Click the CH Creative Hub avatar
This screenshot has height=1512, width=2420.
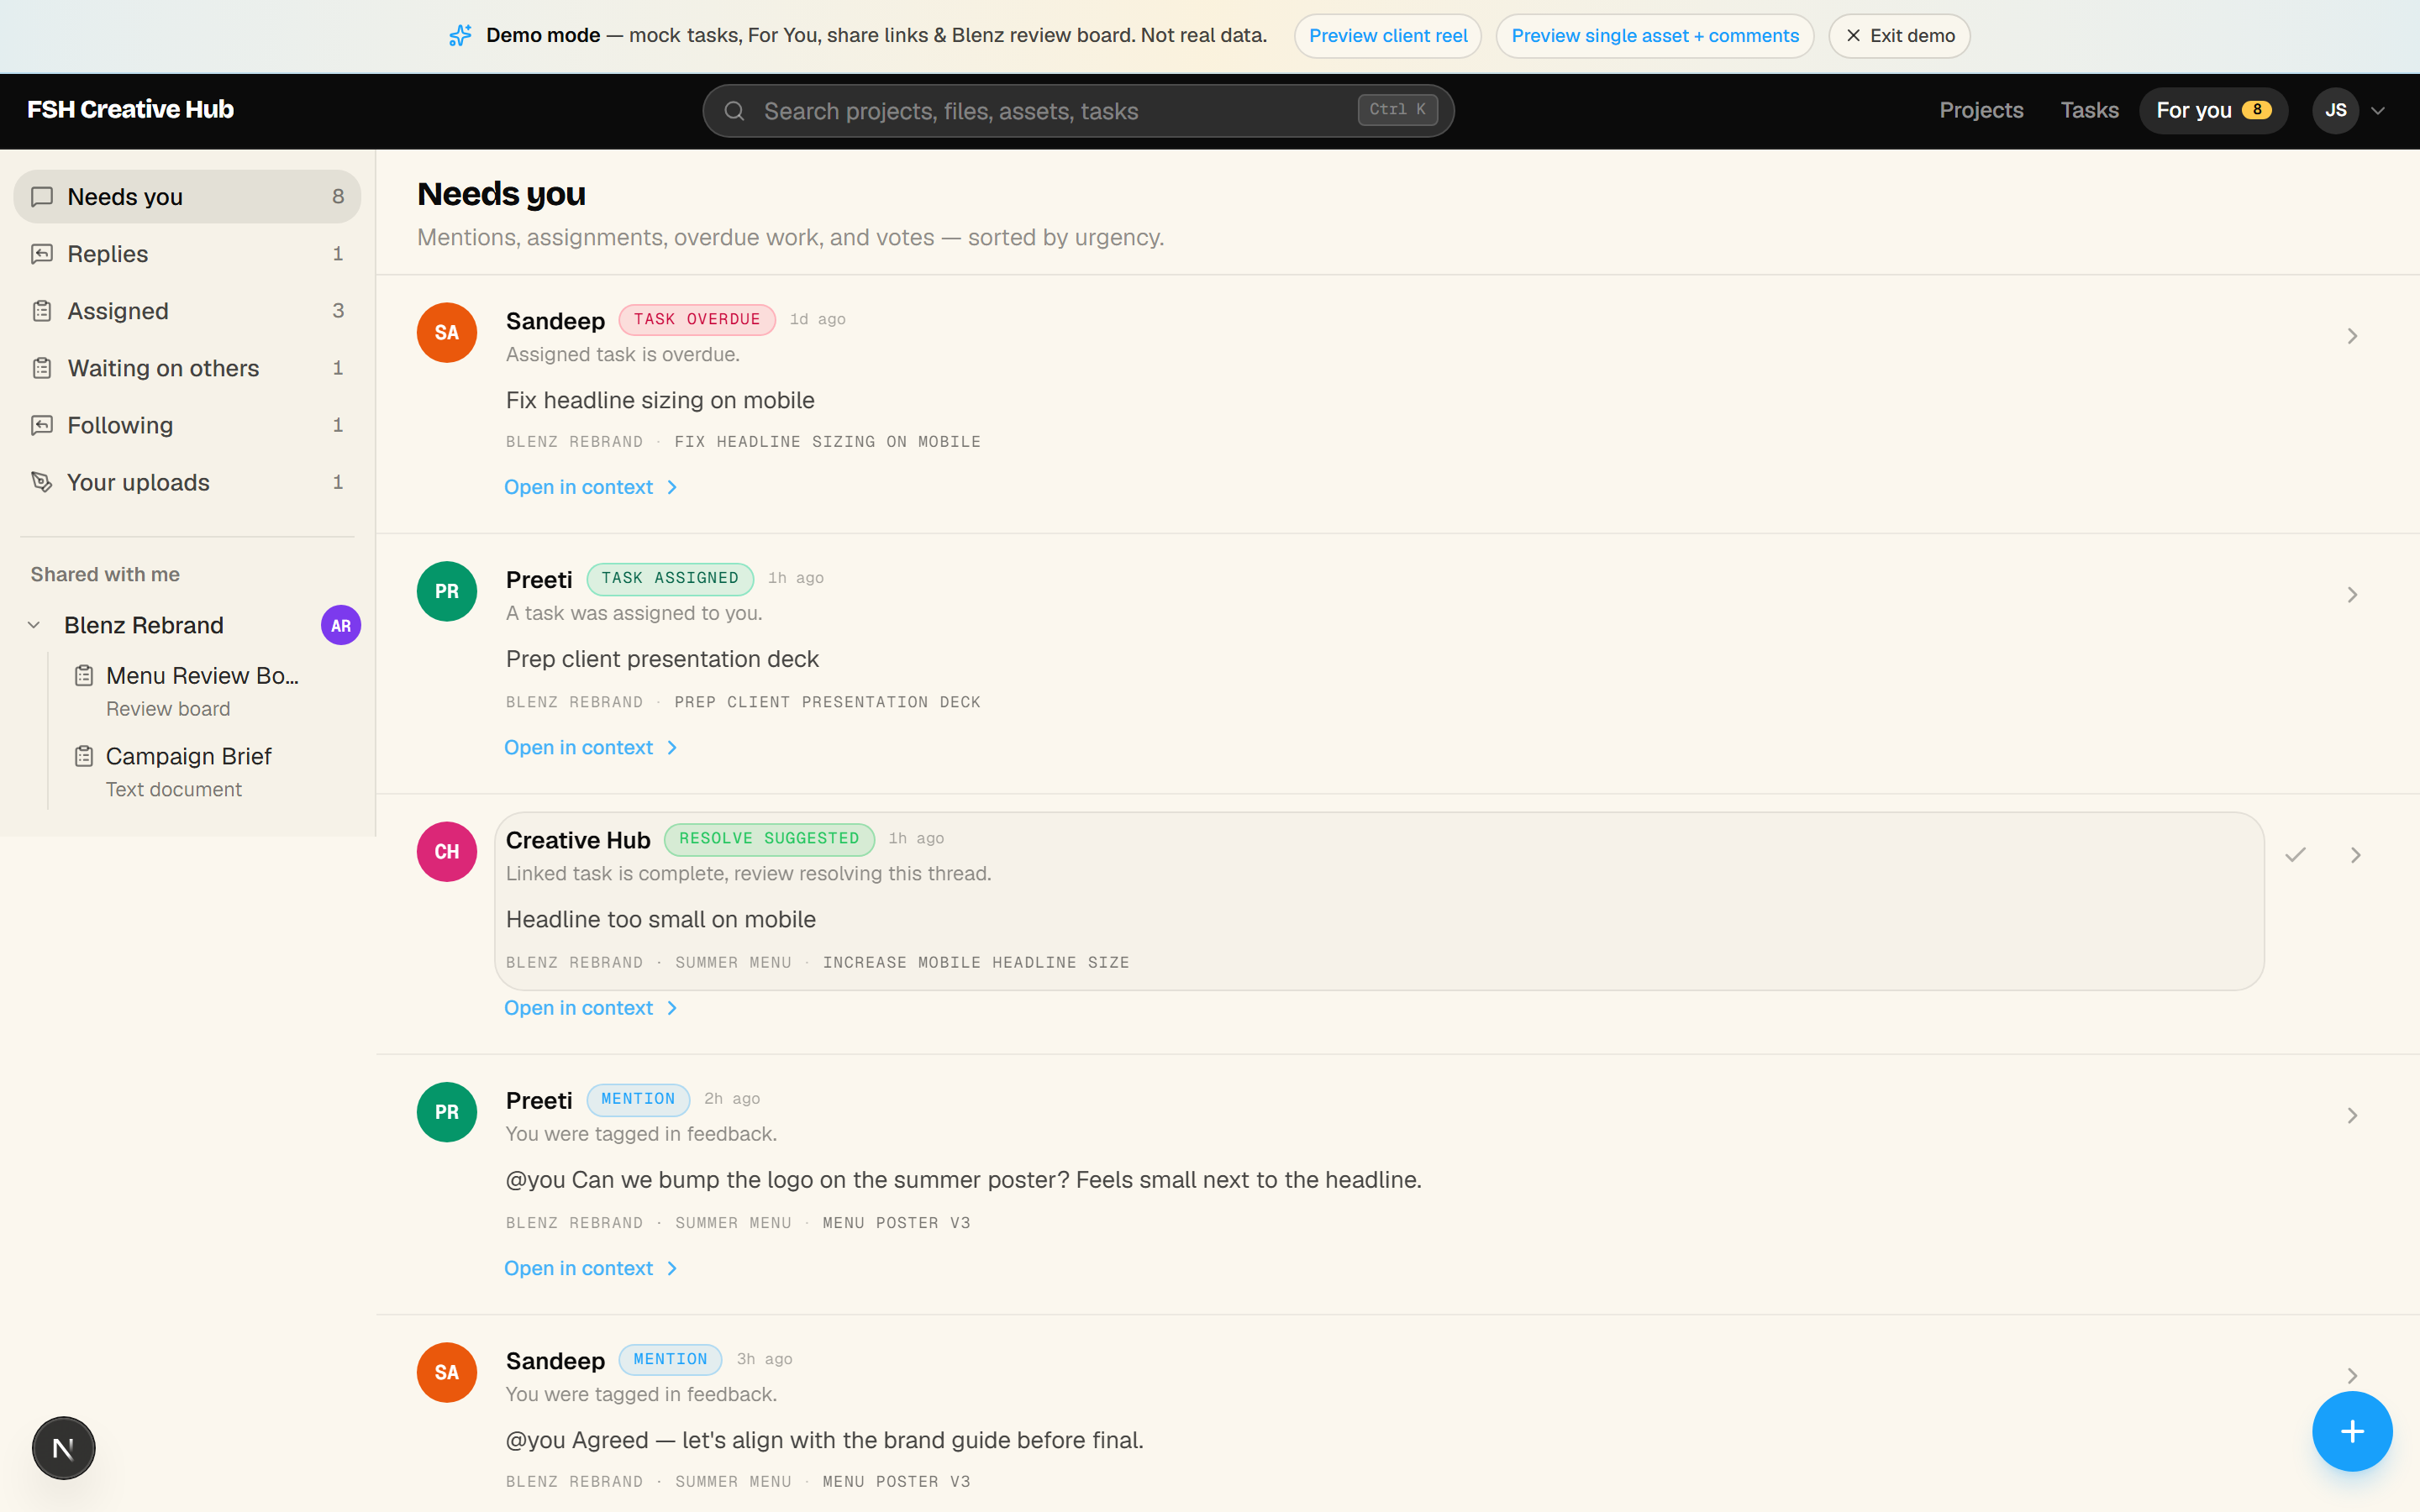pos(447,852)
